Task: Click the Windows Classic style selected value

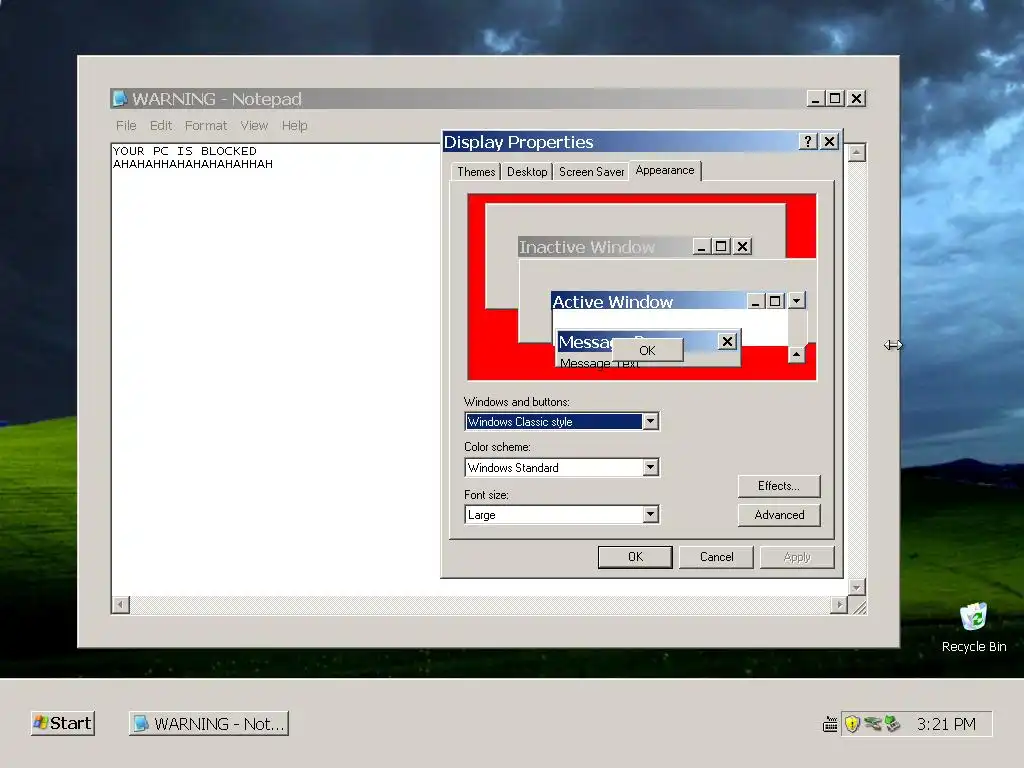Action: coord(554,422)
